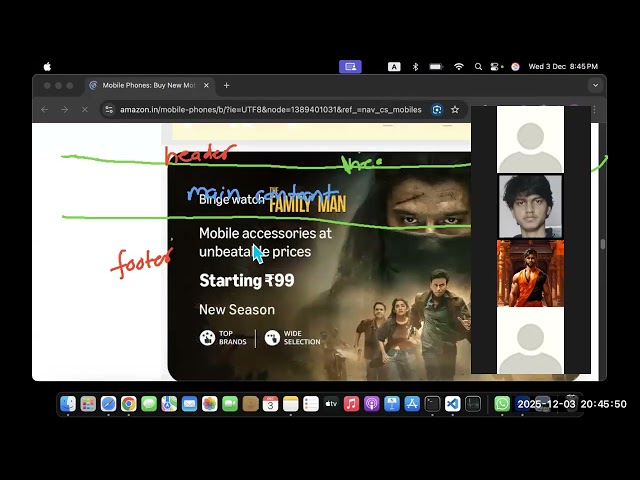Go forward in browser history
The height and width of the screenshot is (480, 640).
pos(64,109)
